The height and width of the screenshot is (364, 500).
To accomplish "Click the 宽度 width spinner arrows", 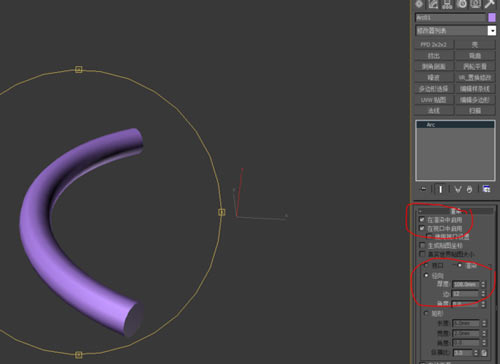I will (x=484, y=333).
